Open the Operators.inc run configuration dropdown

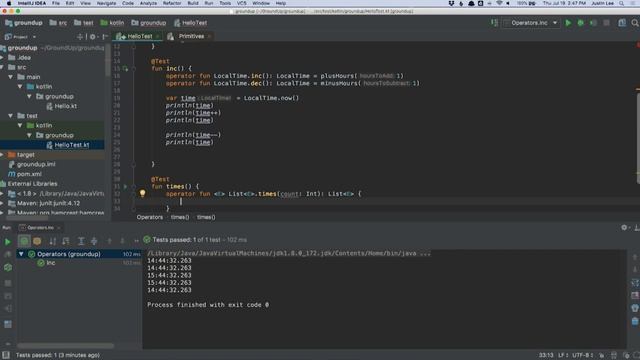pyautogui.click(x=531, y=23)
